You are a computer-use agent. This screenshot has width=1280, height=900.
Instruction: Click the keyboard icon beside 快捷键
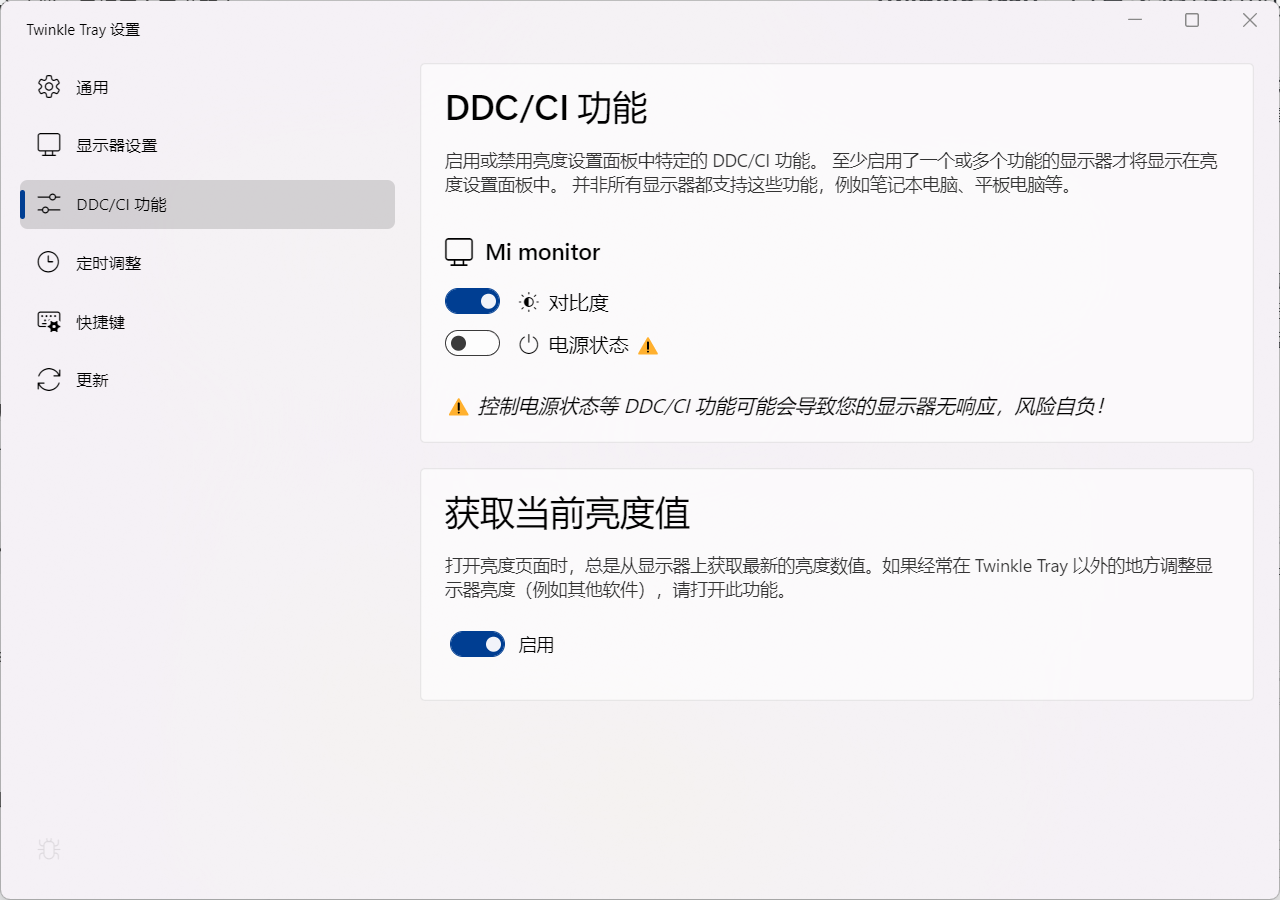[x=48, y=321]
